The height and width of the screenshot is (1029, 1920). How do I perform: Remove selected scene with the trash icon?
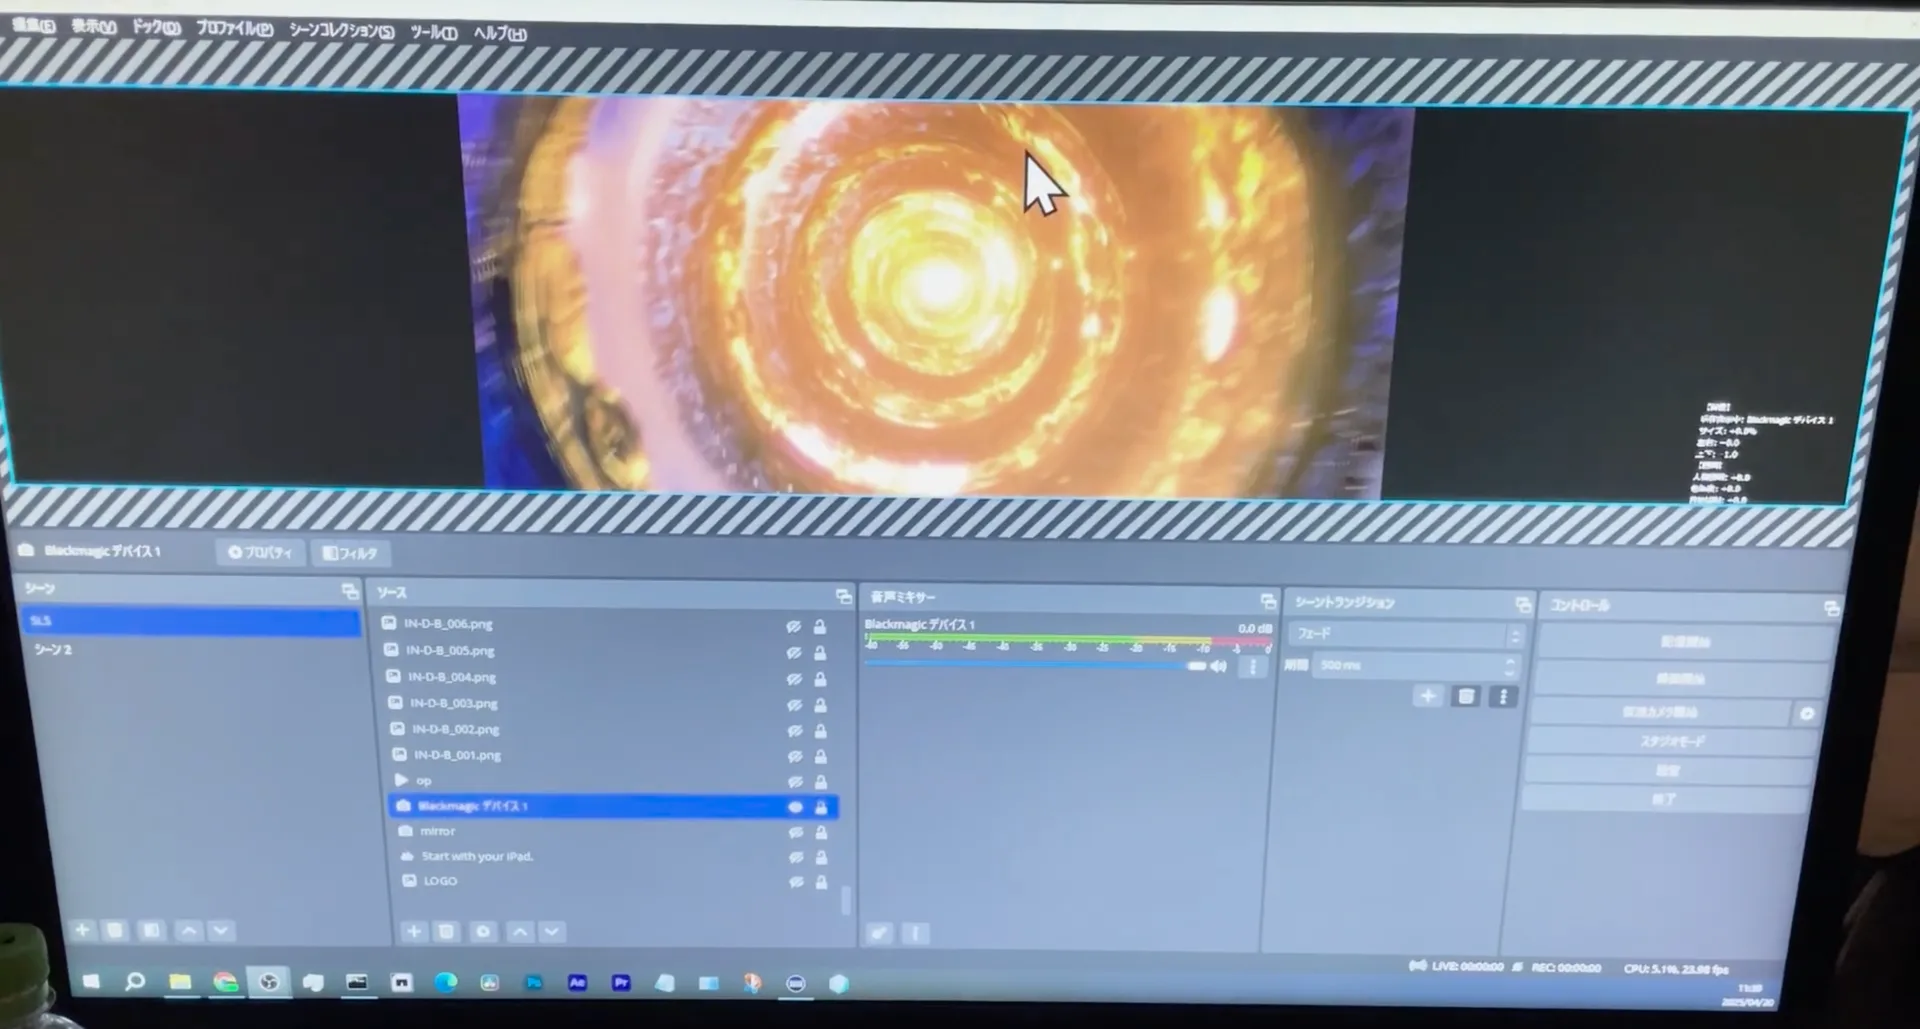[115, 930]
